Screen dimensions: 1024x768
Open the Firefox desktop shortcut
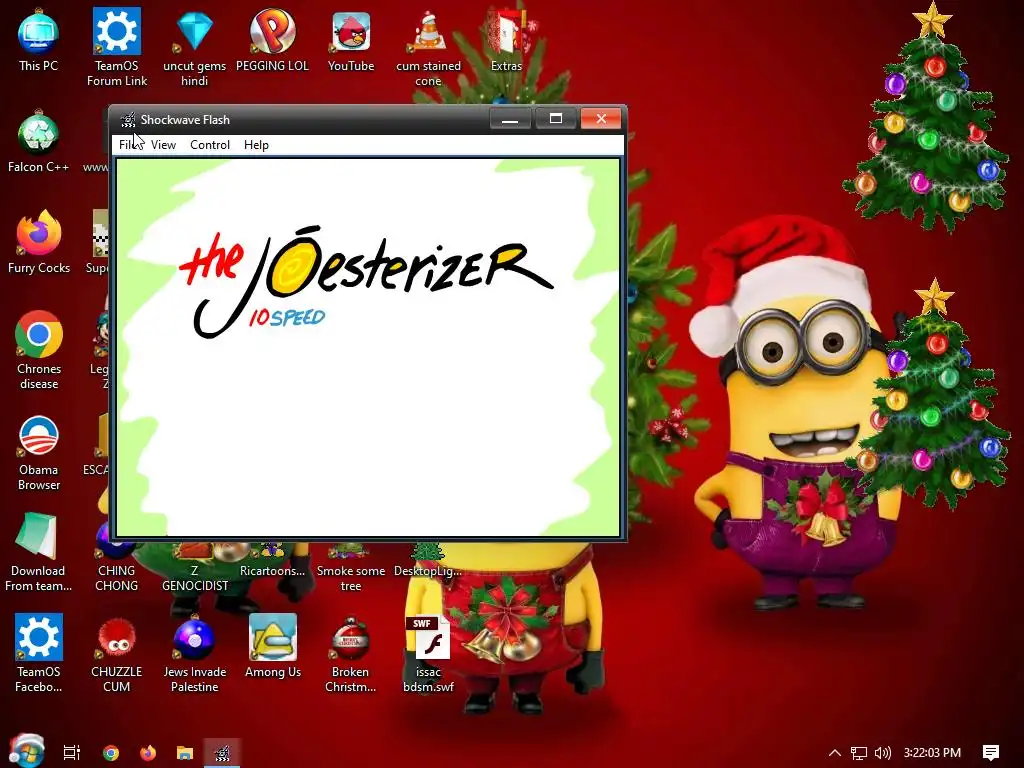coord(39,243)
